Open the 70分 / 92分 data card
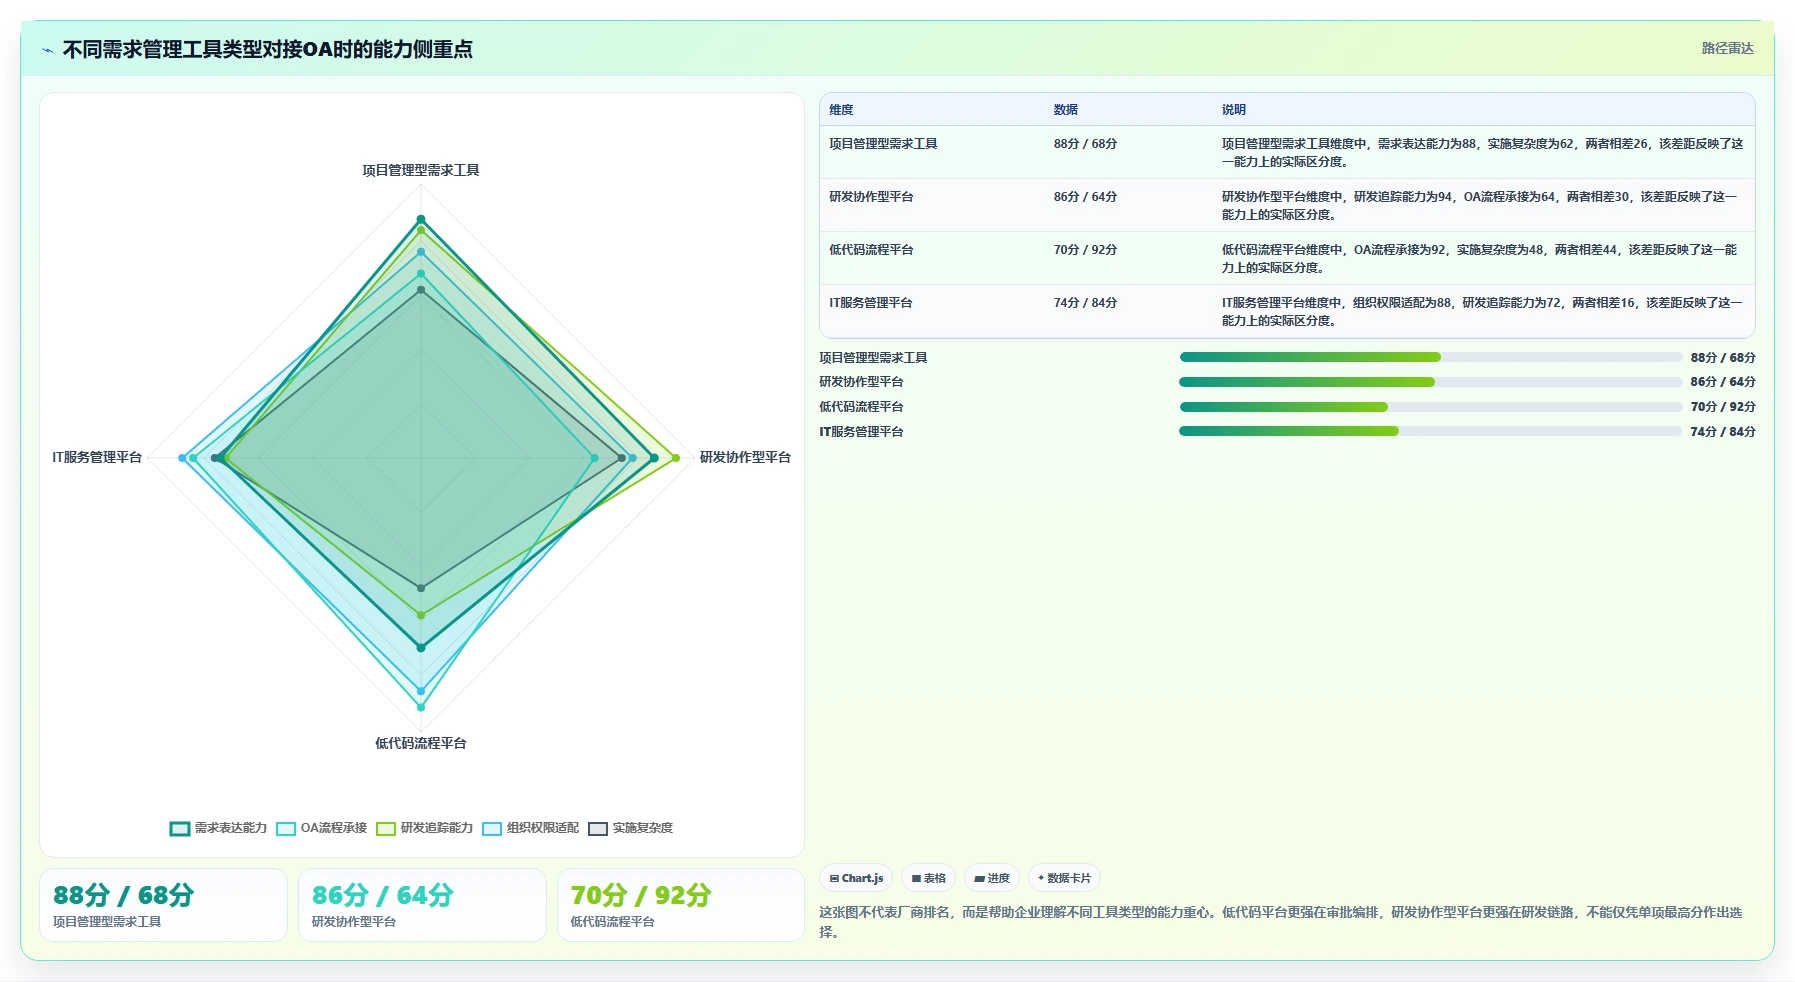The image size is (1795, 982). click(x=681, y=905)
